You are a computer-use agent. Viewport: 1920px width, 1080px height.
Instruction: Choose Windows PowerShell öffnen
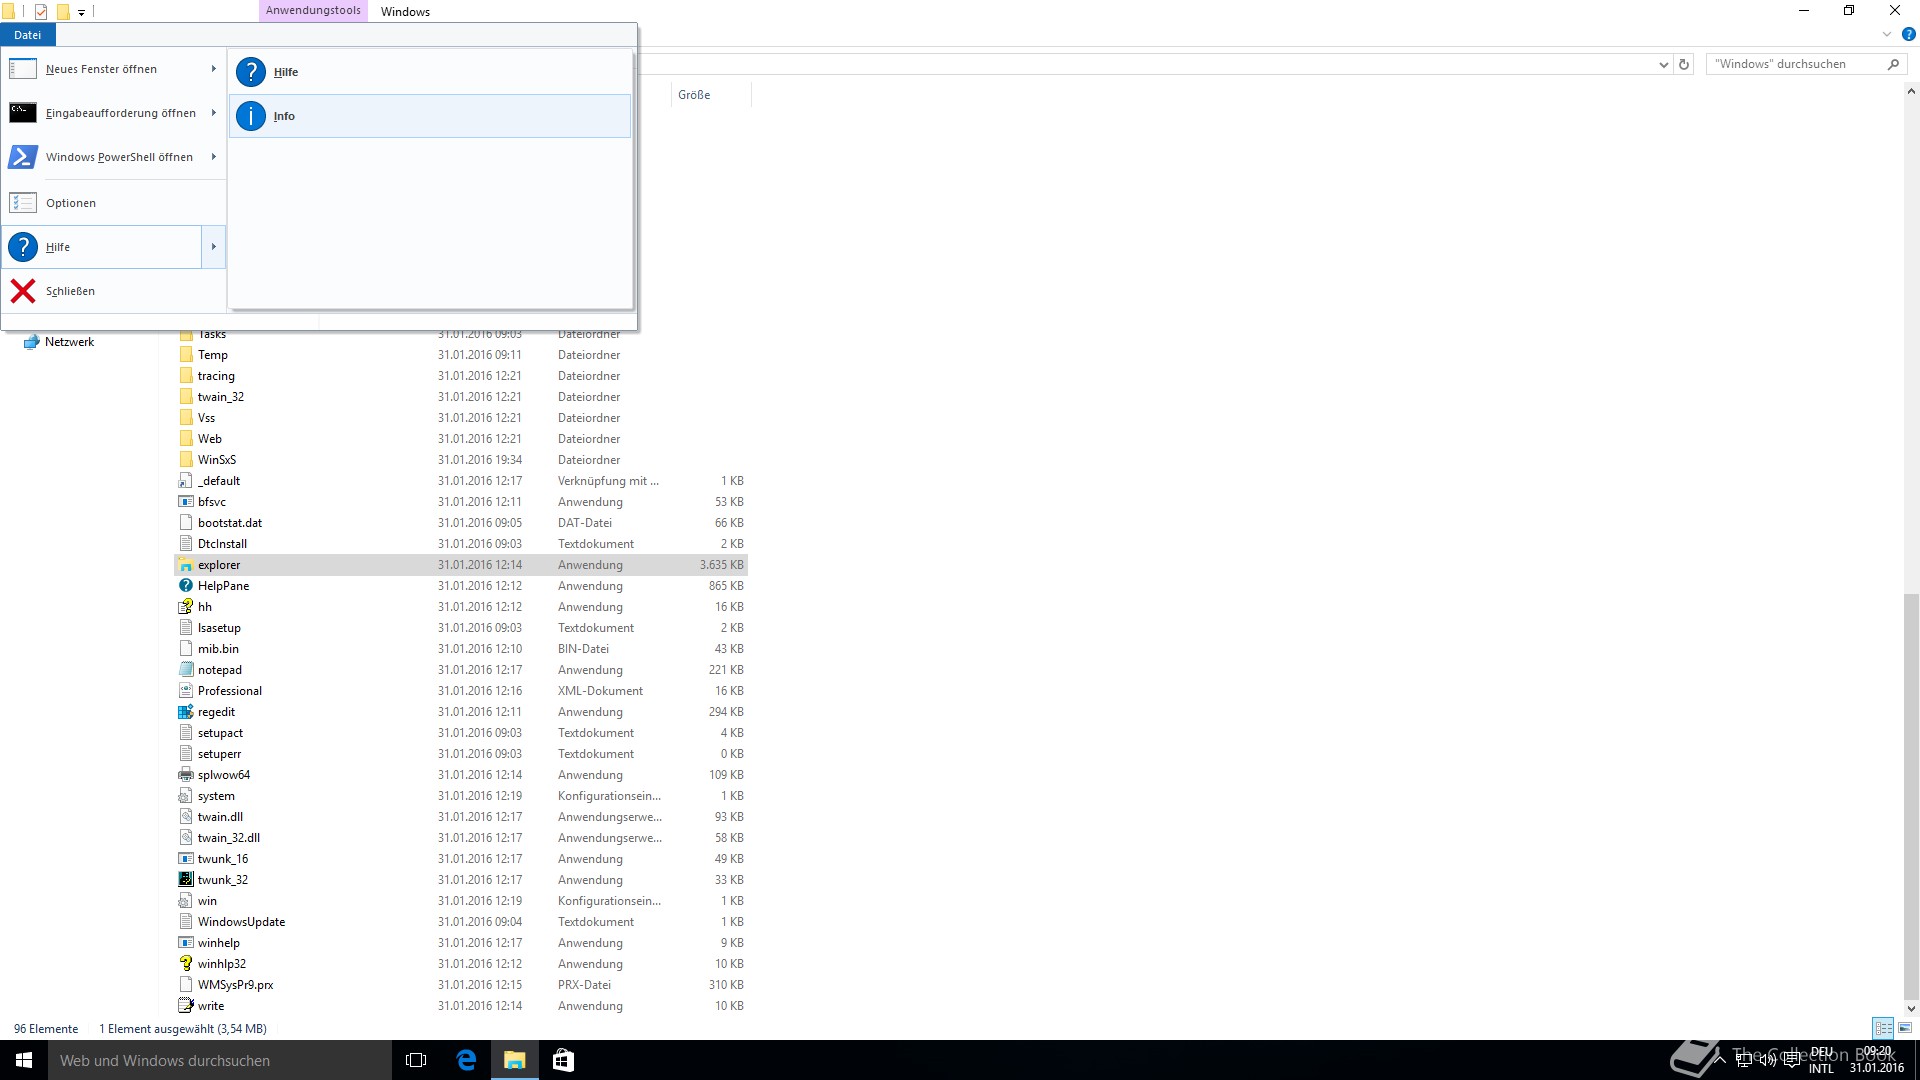102,157
